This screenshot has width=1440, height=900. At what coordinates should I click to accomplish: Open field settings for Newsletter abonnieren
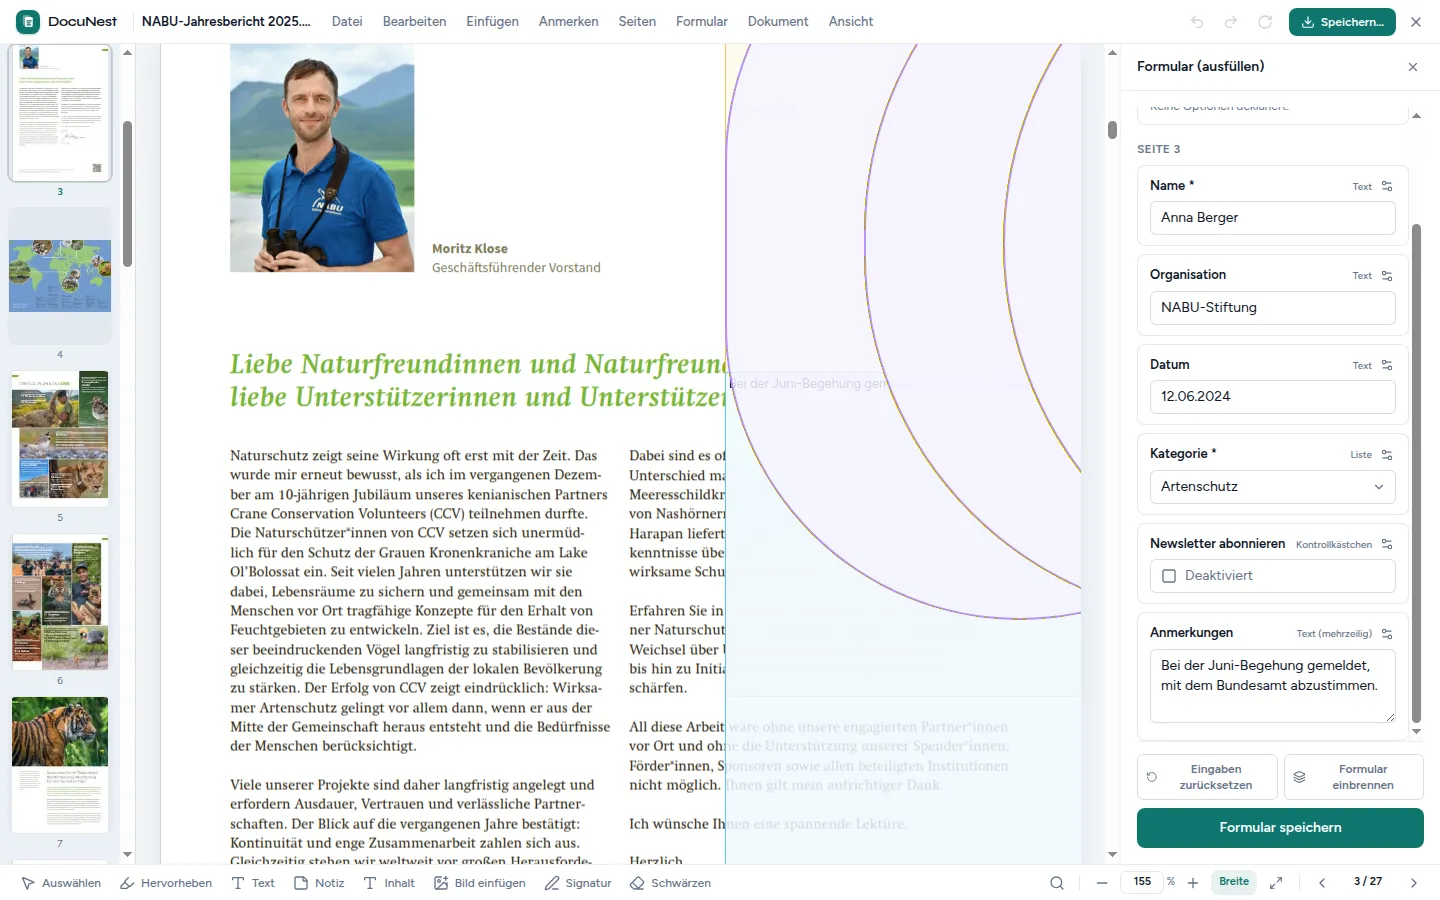(1387, 544)
